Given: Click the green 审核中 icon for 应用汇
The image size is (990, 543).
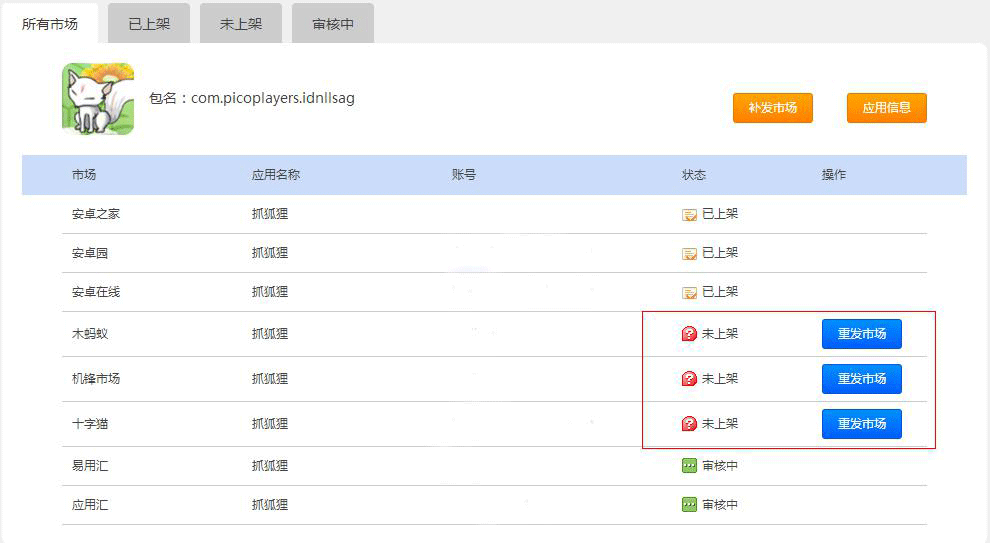Looking at the screenshot, I should click(x=689, y=504).
